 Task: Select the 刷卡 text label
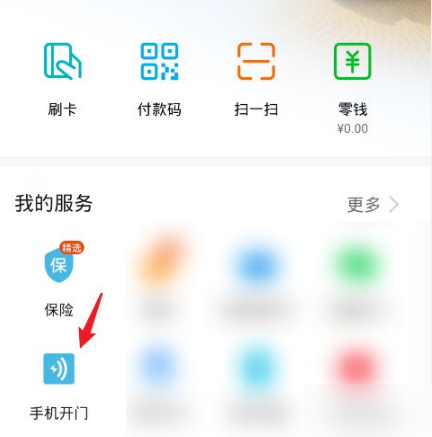[62, 109]
